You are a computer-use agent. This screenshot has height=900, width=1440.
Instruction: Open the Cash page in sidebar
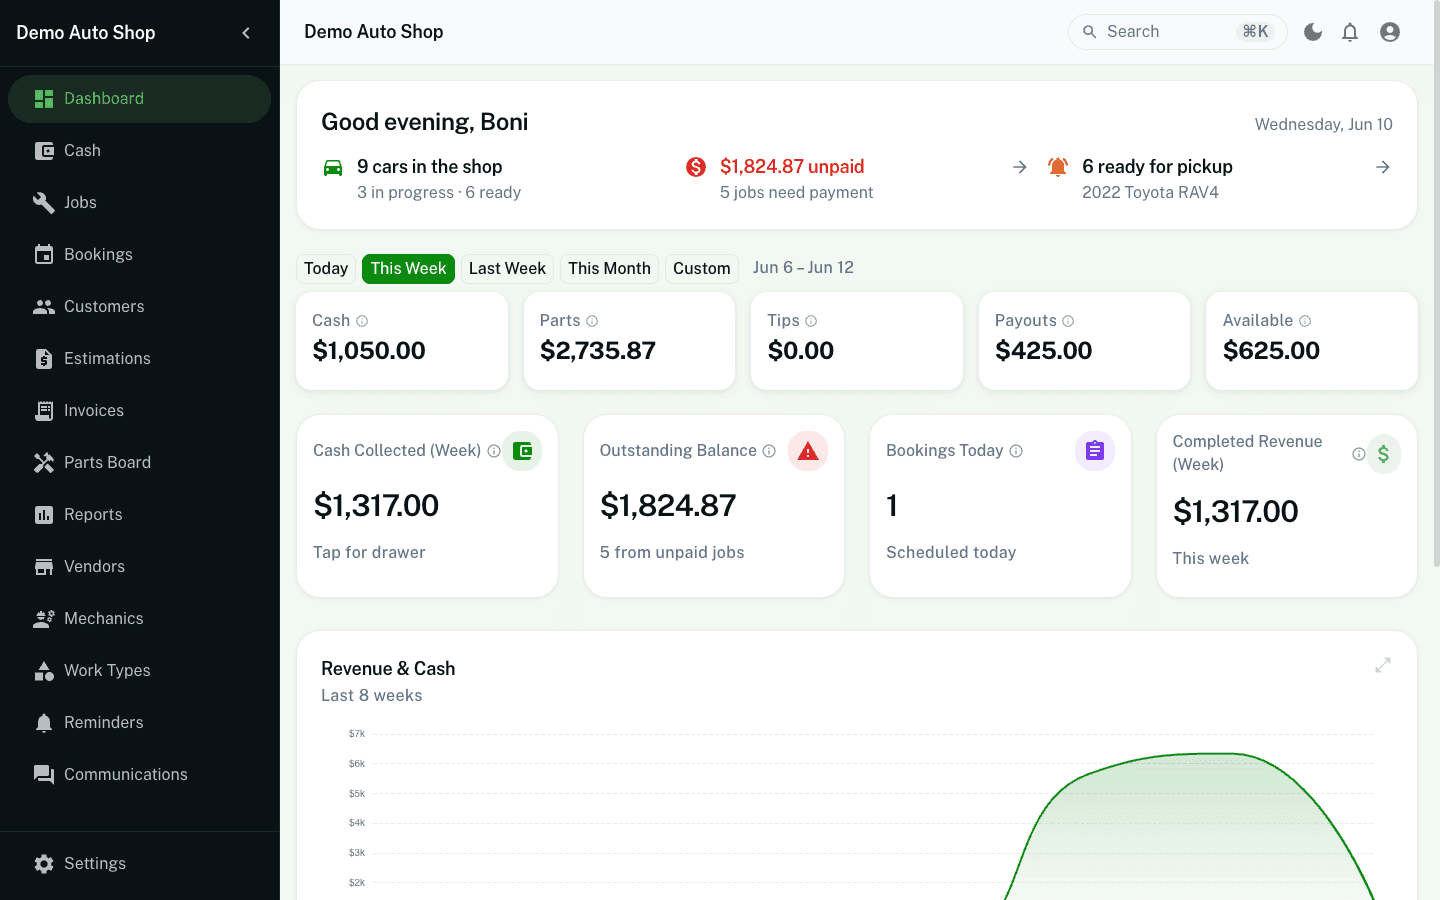139,151
